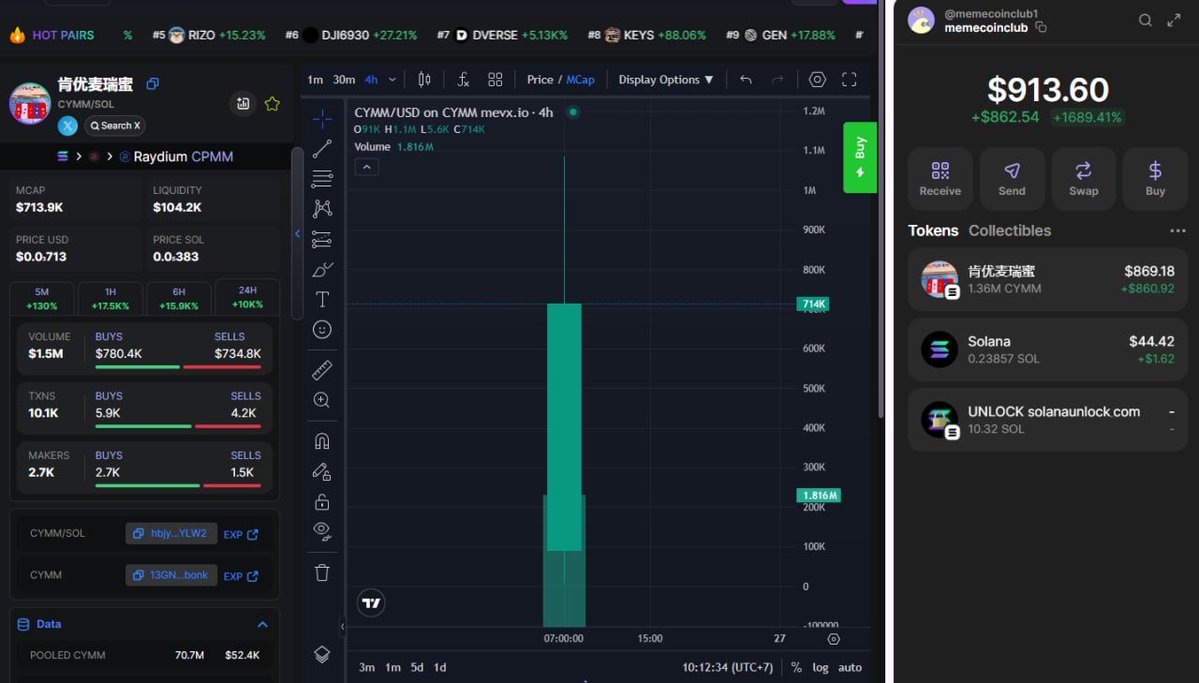Toggle auto scale on chart
This screenshot has height=683, width=1199.
click(x=850, y=667)
